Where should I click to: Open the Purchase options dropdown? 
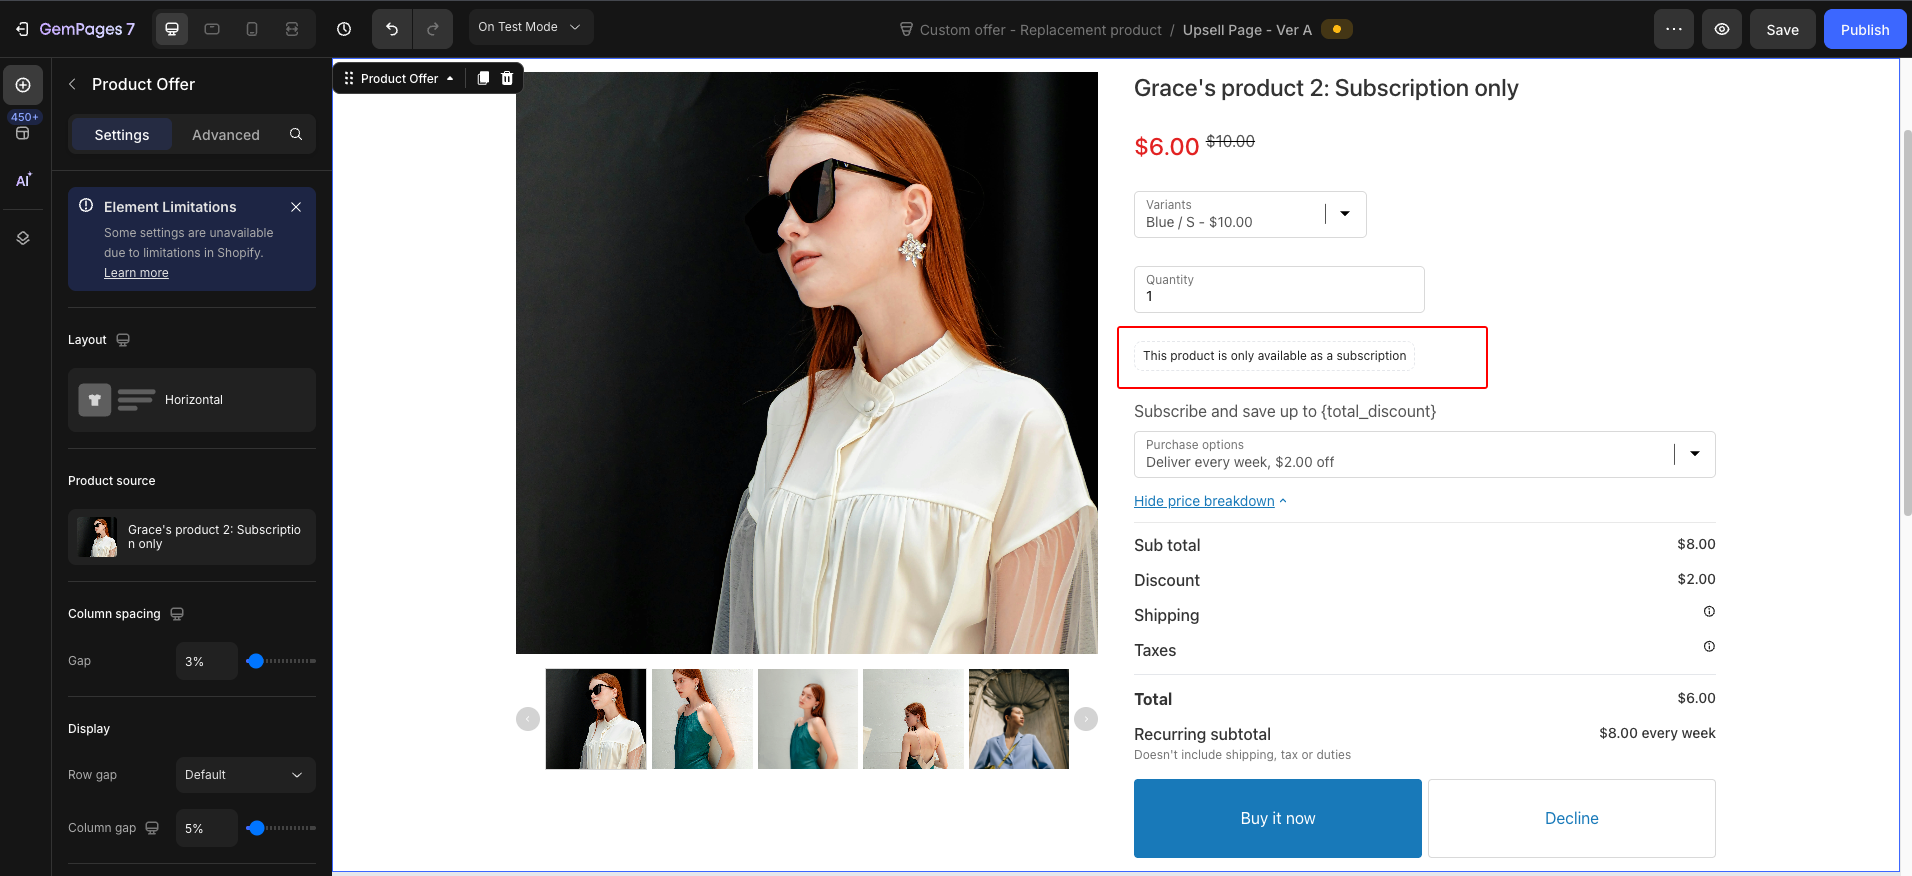tap(1424, 454)
